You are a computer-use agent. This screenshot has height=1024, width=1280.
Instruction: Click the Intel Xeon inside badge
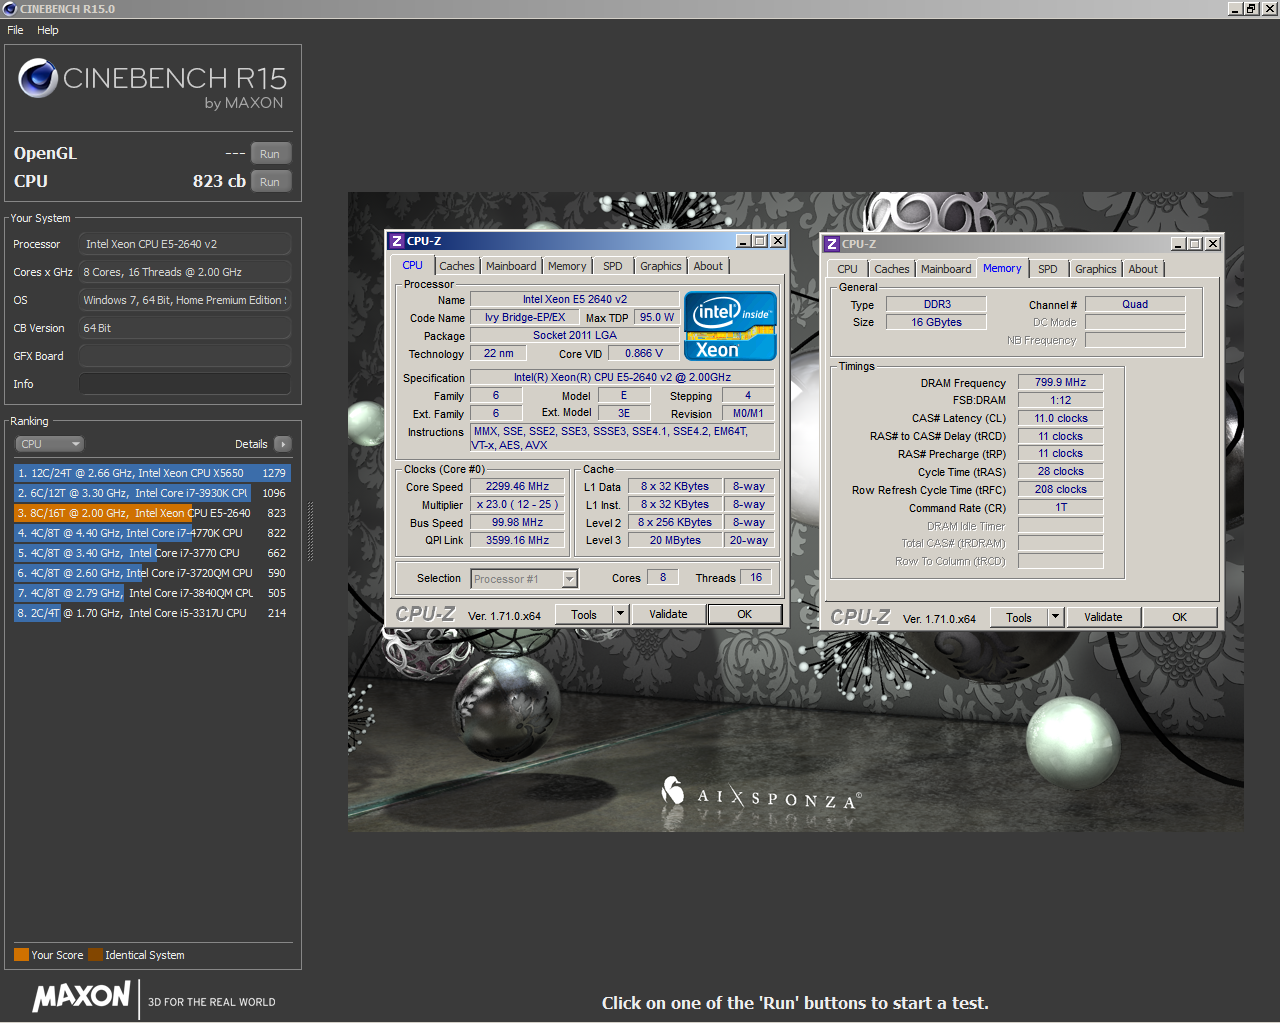[x=730, y=326]
